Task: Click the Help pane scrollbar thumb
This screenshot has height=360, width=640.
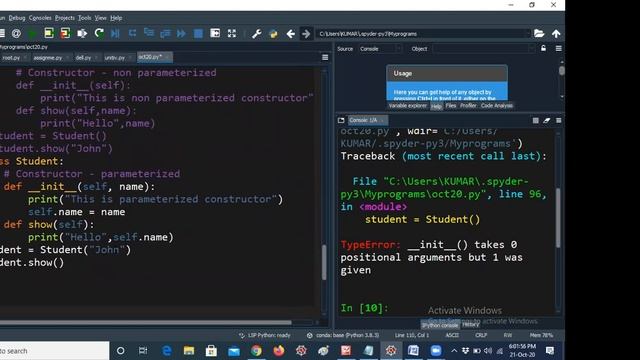Action: pyautogui.click(x=562, y=71)
